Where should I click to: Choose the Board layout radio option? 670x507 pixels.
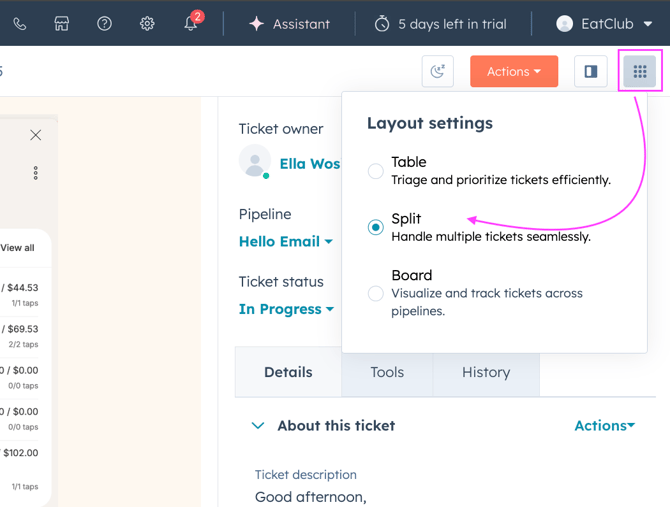(376, 293)
